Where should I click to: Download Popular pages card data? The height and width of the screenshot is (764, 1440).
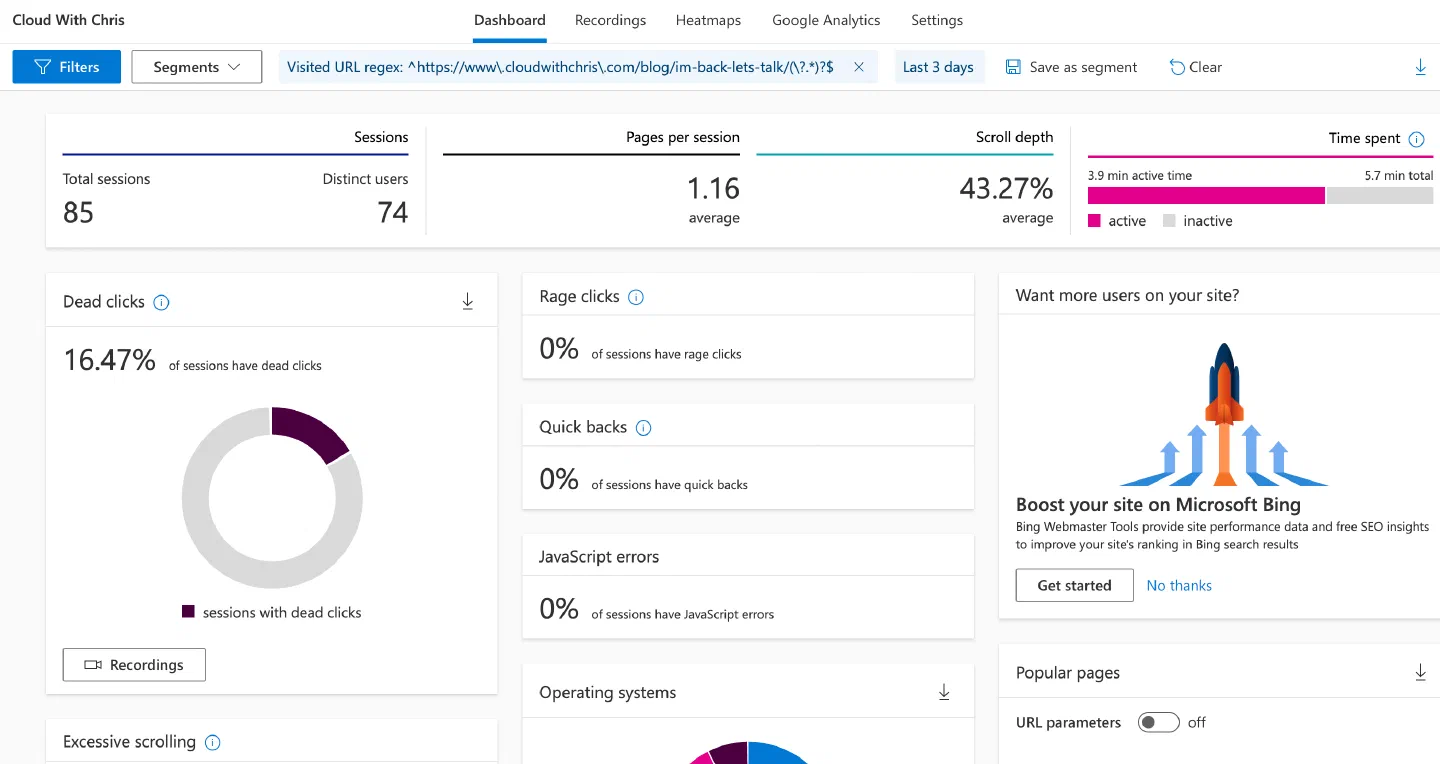(1420, 672)
